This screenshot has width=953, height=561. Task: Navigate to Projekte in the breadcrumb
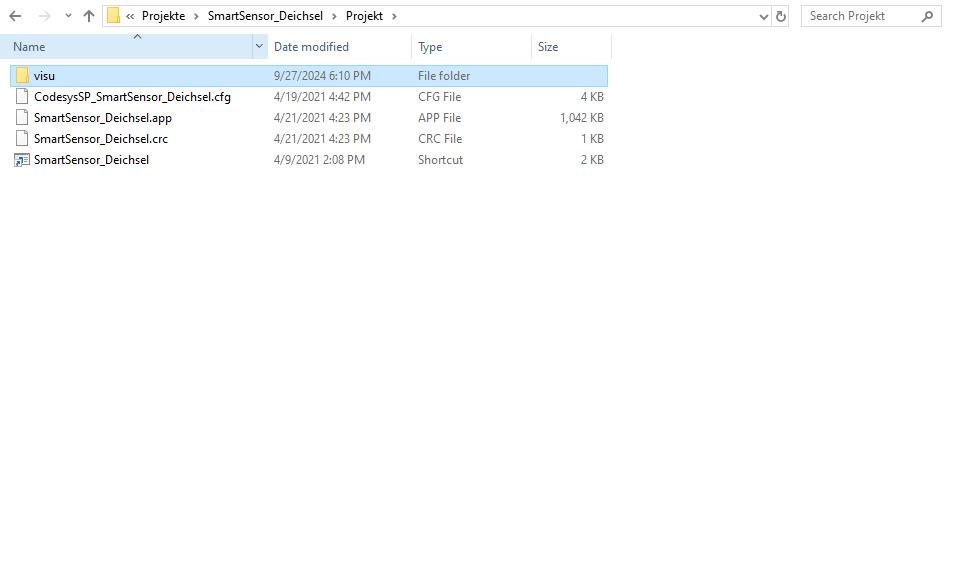pos(163,16)
